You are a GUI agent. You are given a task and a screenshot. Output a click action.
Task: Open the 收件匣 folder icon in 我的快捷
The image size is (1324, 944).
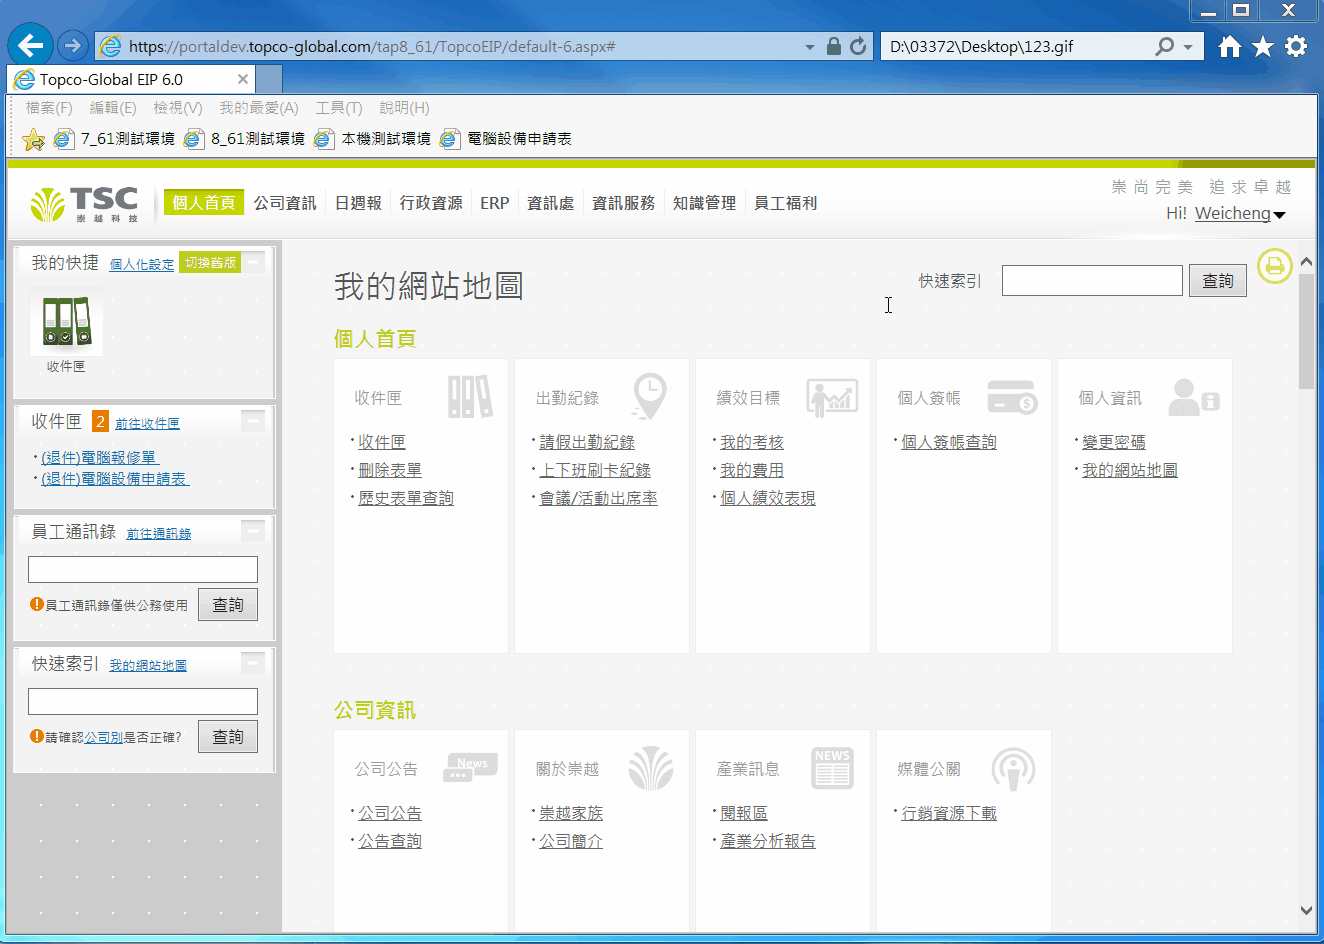click(x=66, y=323)
